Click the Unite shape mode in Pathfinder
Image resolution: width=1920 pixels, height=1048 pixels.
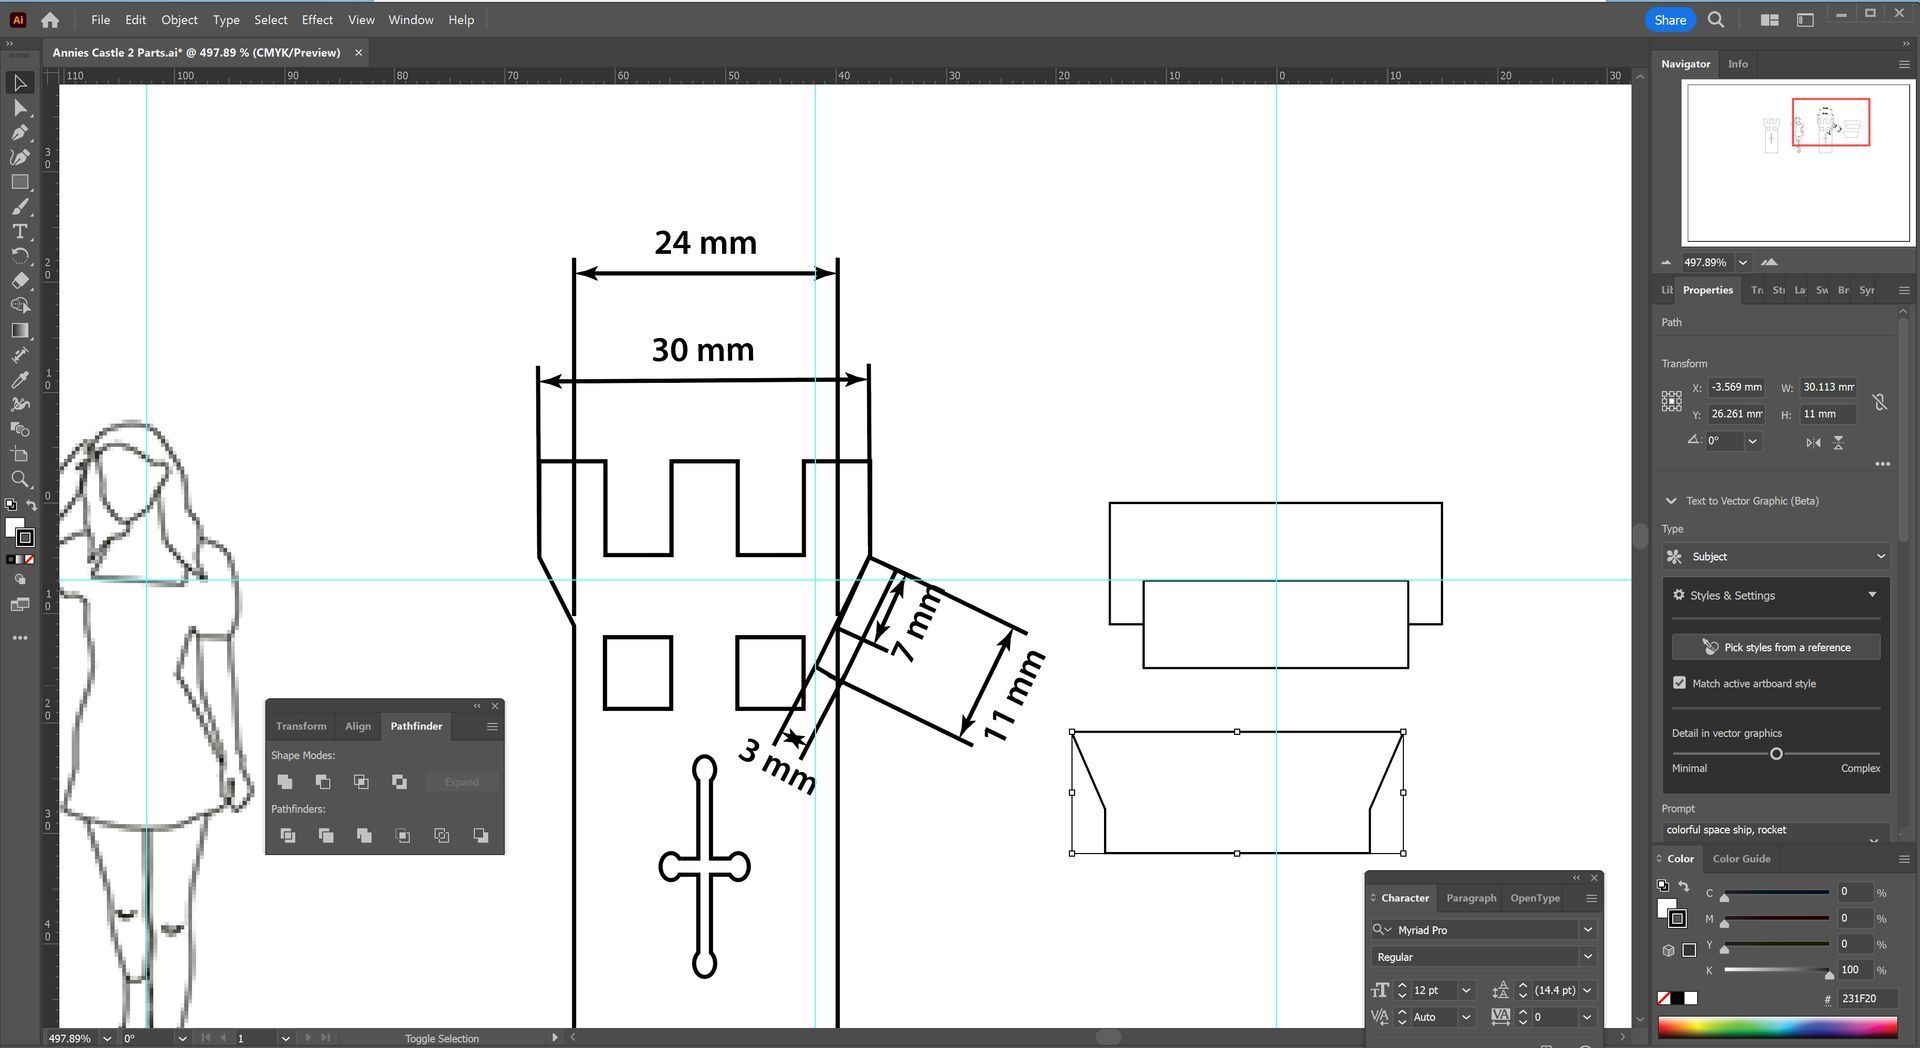pyautogui.click(x=285, y=782)
